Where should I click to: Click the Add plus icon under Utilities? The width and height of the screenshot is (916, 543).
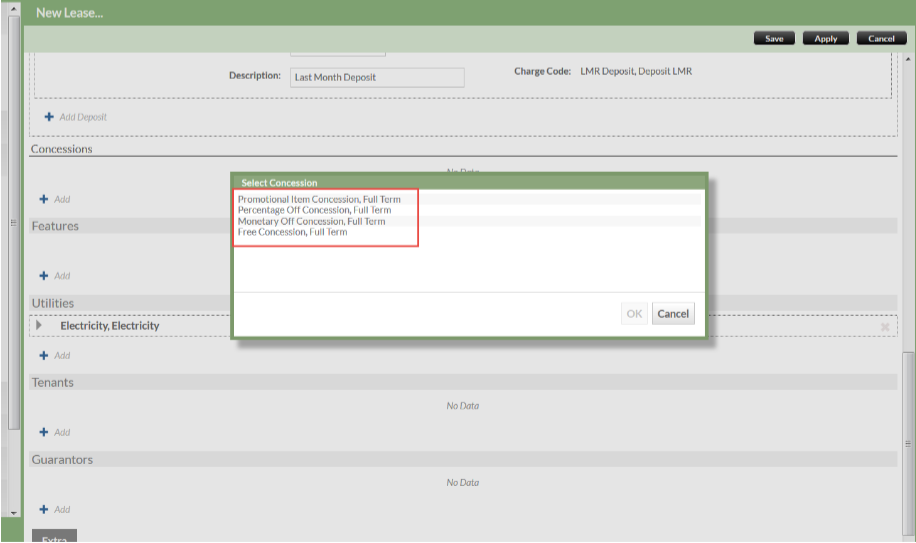44,355
